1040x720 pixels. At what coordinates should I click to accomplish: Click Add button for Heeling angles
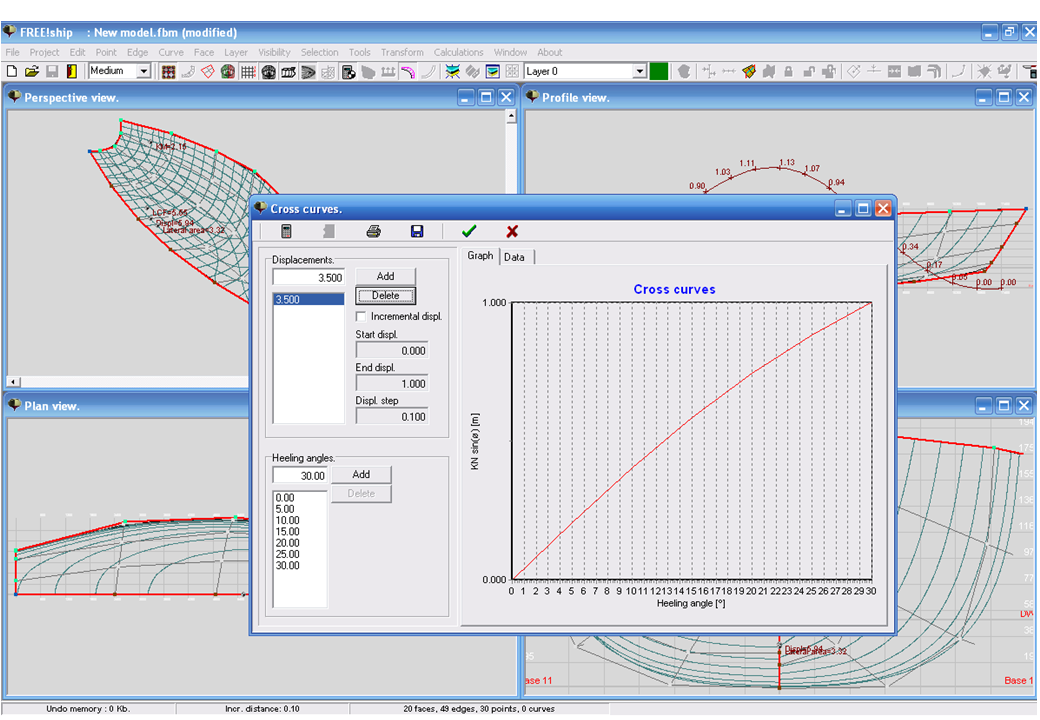(361, 475)
